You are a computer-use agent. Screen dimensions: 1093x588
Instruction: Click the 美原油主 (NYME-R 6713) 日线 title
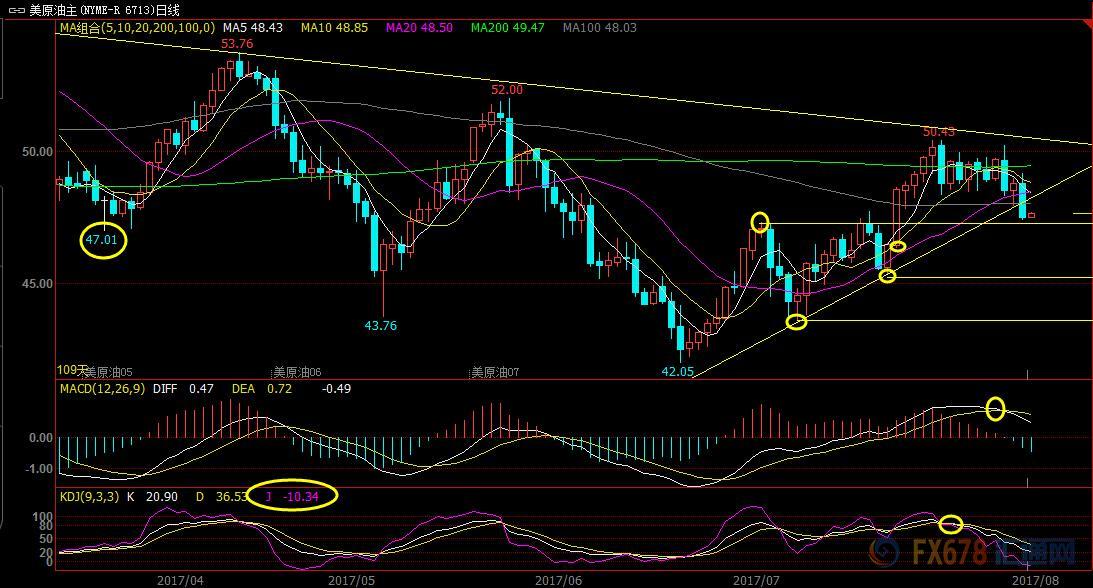(x=105, y=11)
